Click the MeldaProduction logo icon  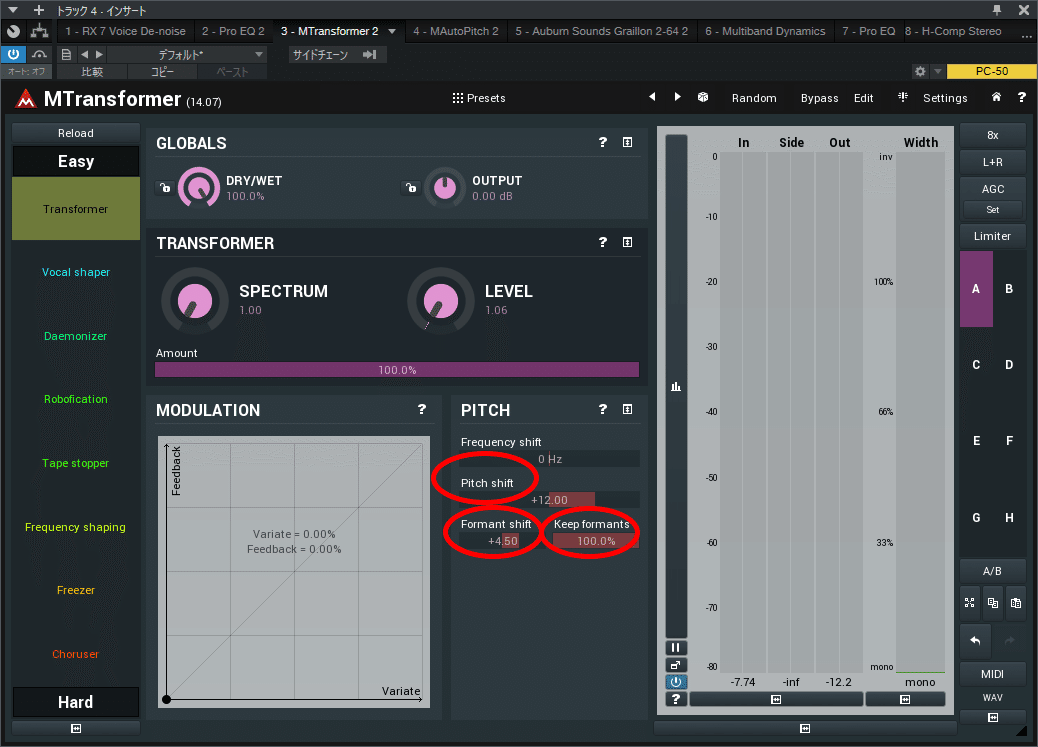(26, 99)
